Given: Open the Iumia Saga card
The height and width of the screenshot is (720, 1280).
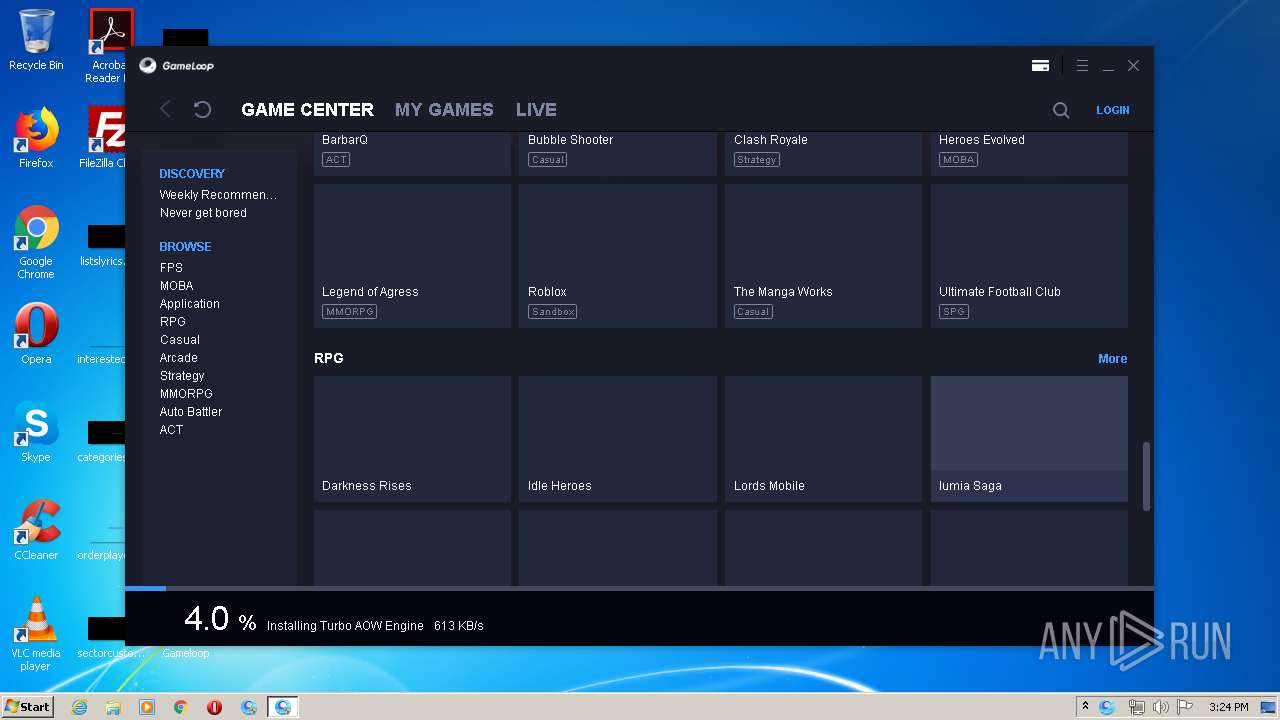Looking at the screenshot, I should coord(1029,439).
